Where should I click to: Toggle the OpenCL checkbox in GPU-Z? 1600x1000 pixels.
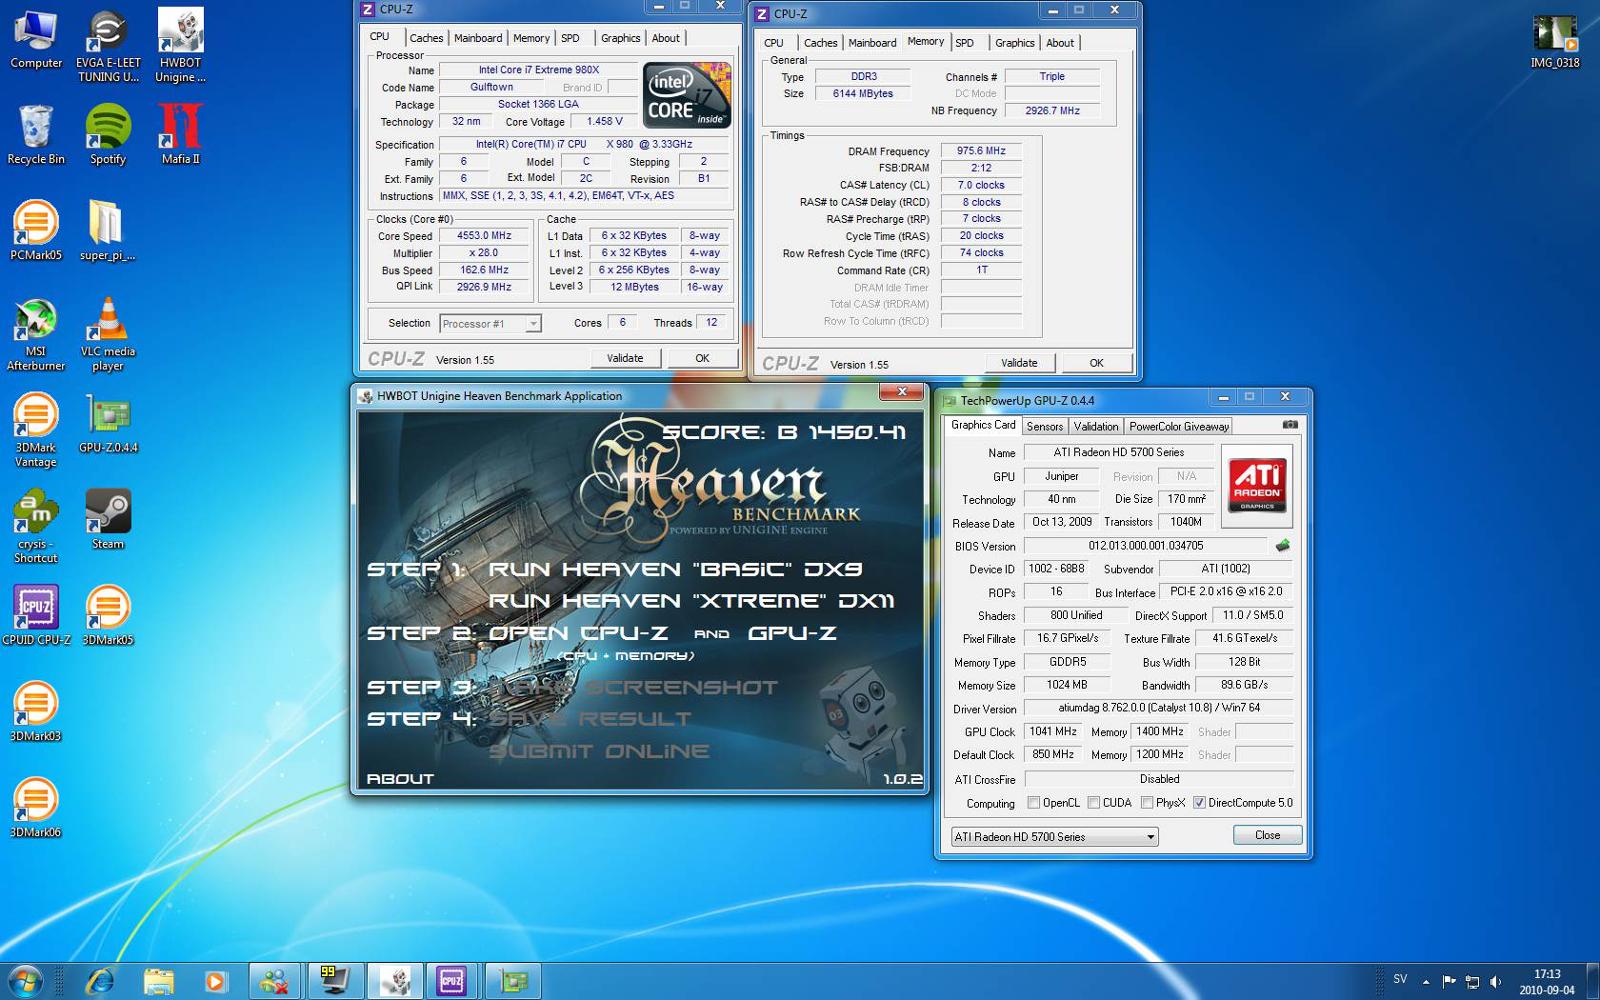[1034, 803]
